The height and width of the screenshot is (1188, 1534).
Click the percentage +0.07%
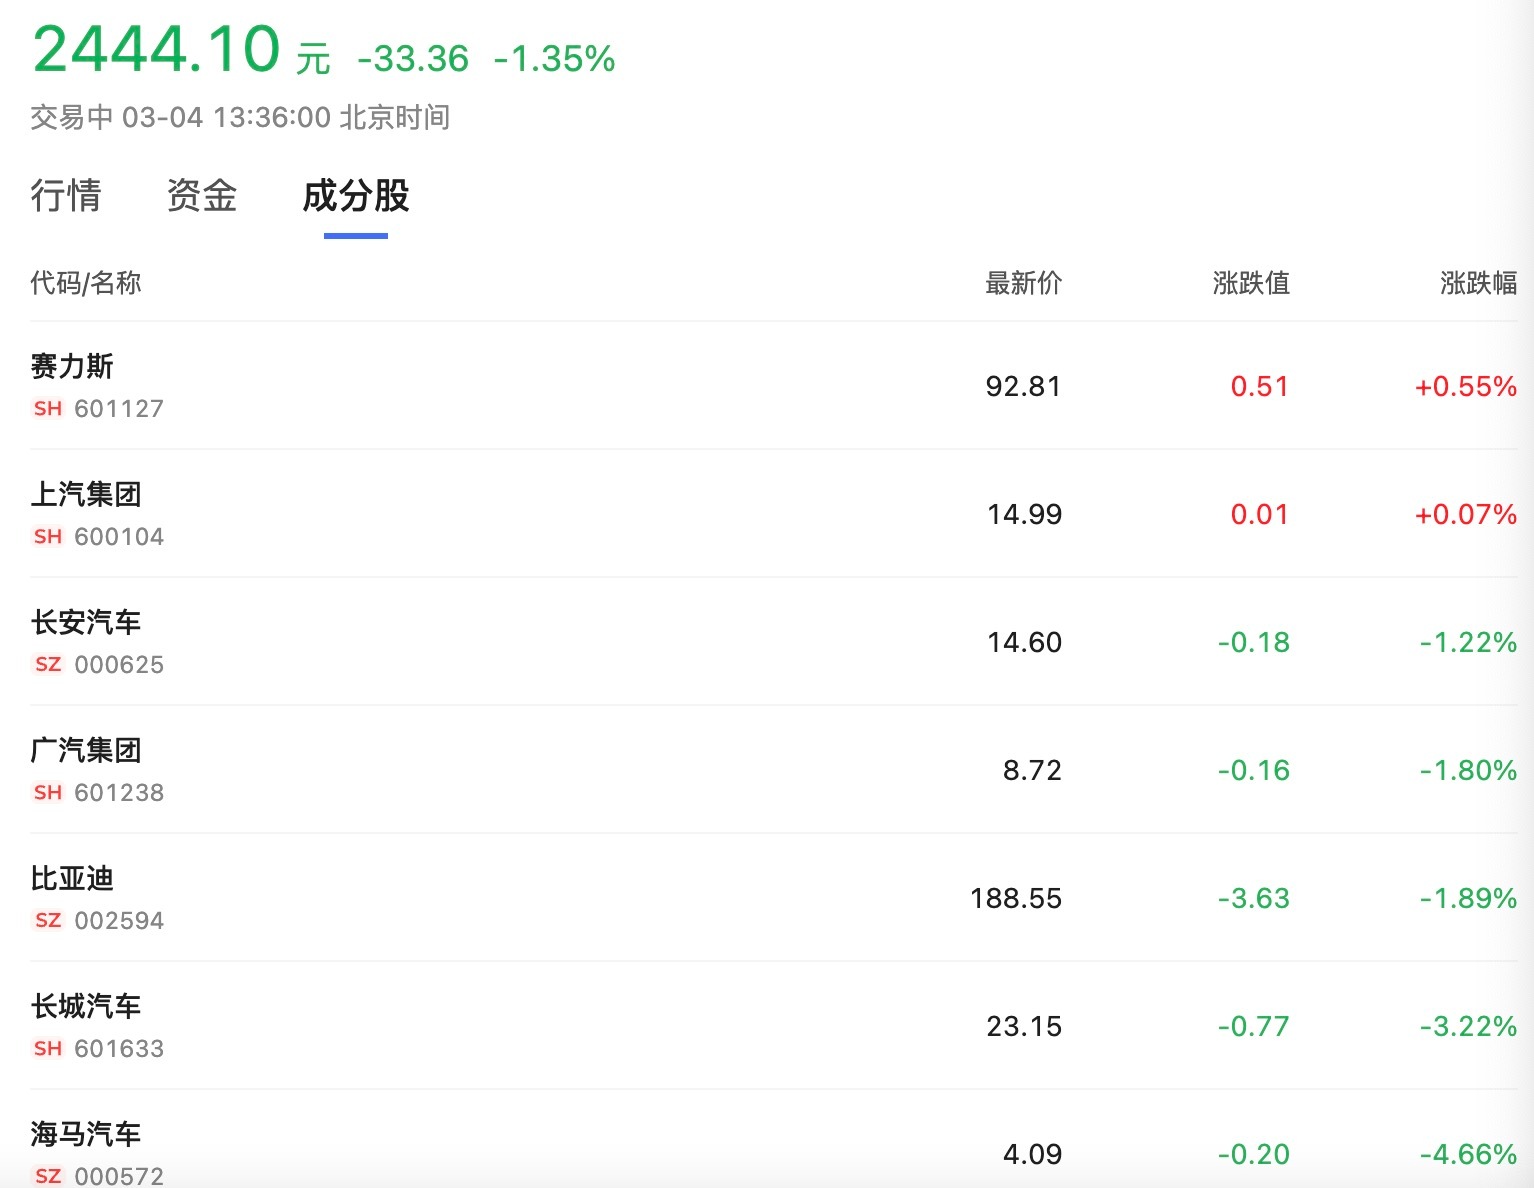1466,514
